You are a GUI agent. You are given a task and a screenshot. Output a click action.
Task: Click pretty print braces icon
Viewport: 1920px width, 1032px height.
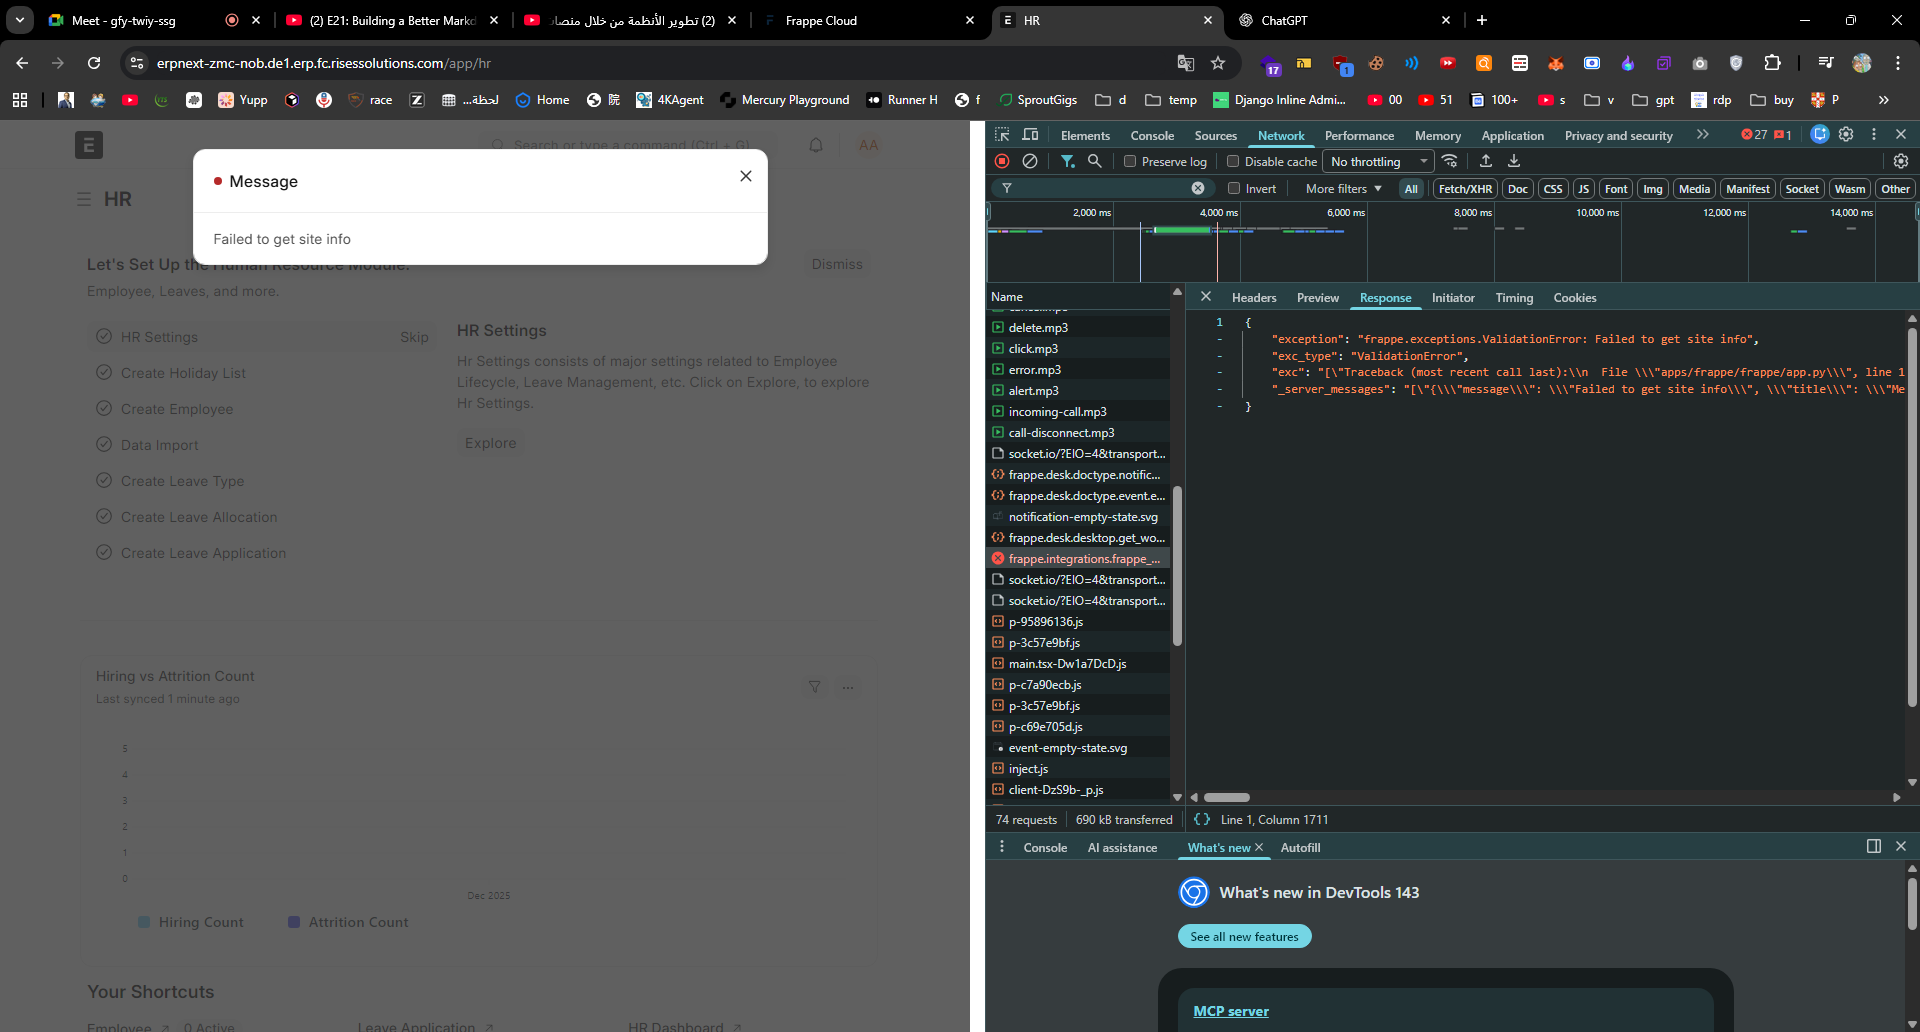(1202, 819)
